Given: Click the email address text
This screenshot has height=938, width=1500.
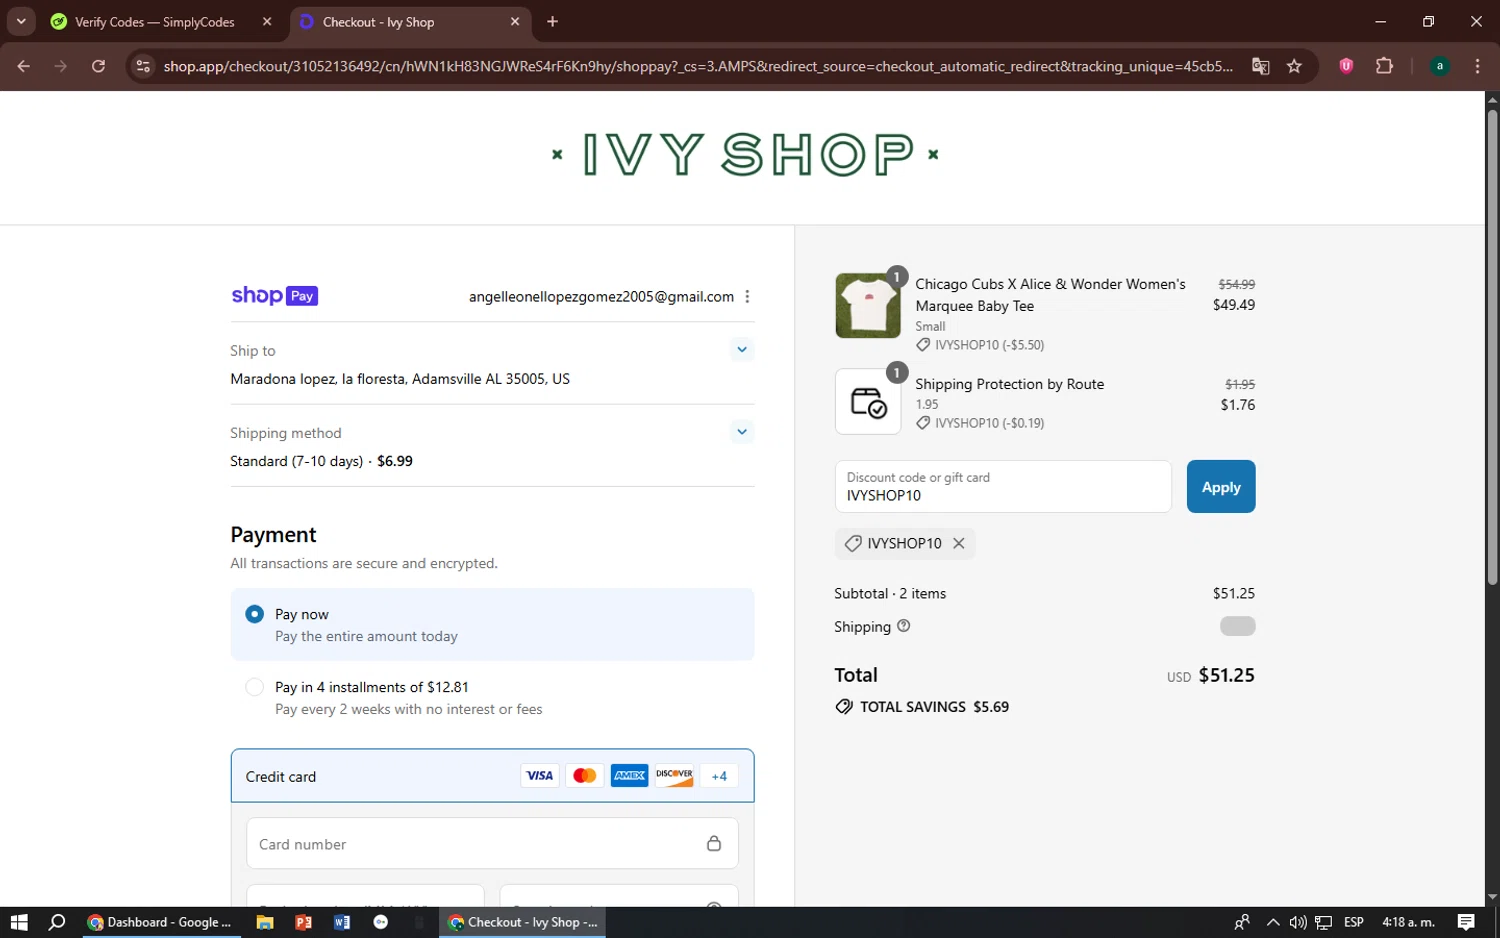Looking at the screenshot, I should (x=601, y=297).
